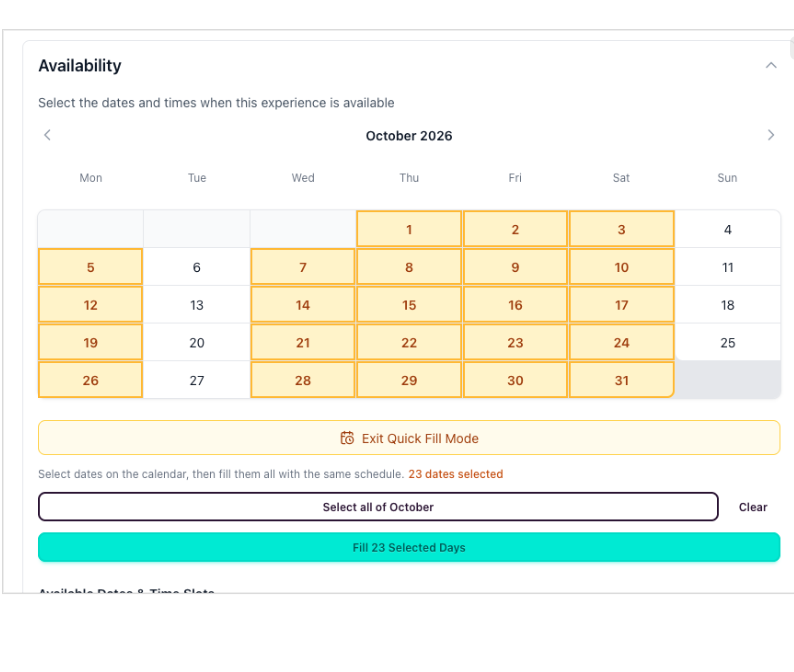Deselect October 2 on the calendar
Screen dimensions: 794x672
[515, 229]
